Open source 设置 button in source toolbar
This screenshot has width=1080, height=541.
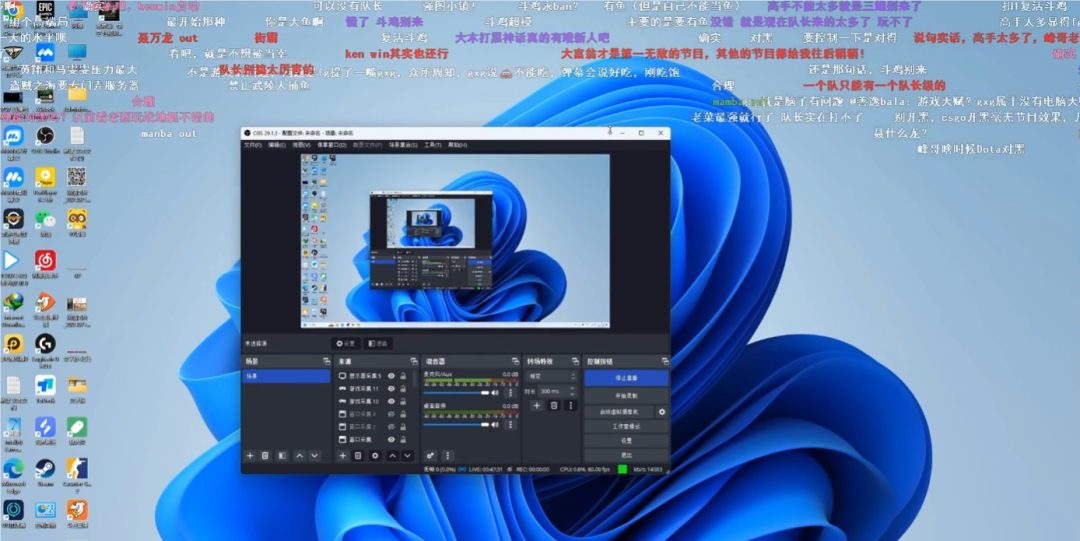[x=345, y=343]
